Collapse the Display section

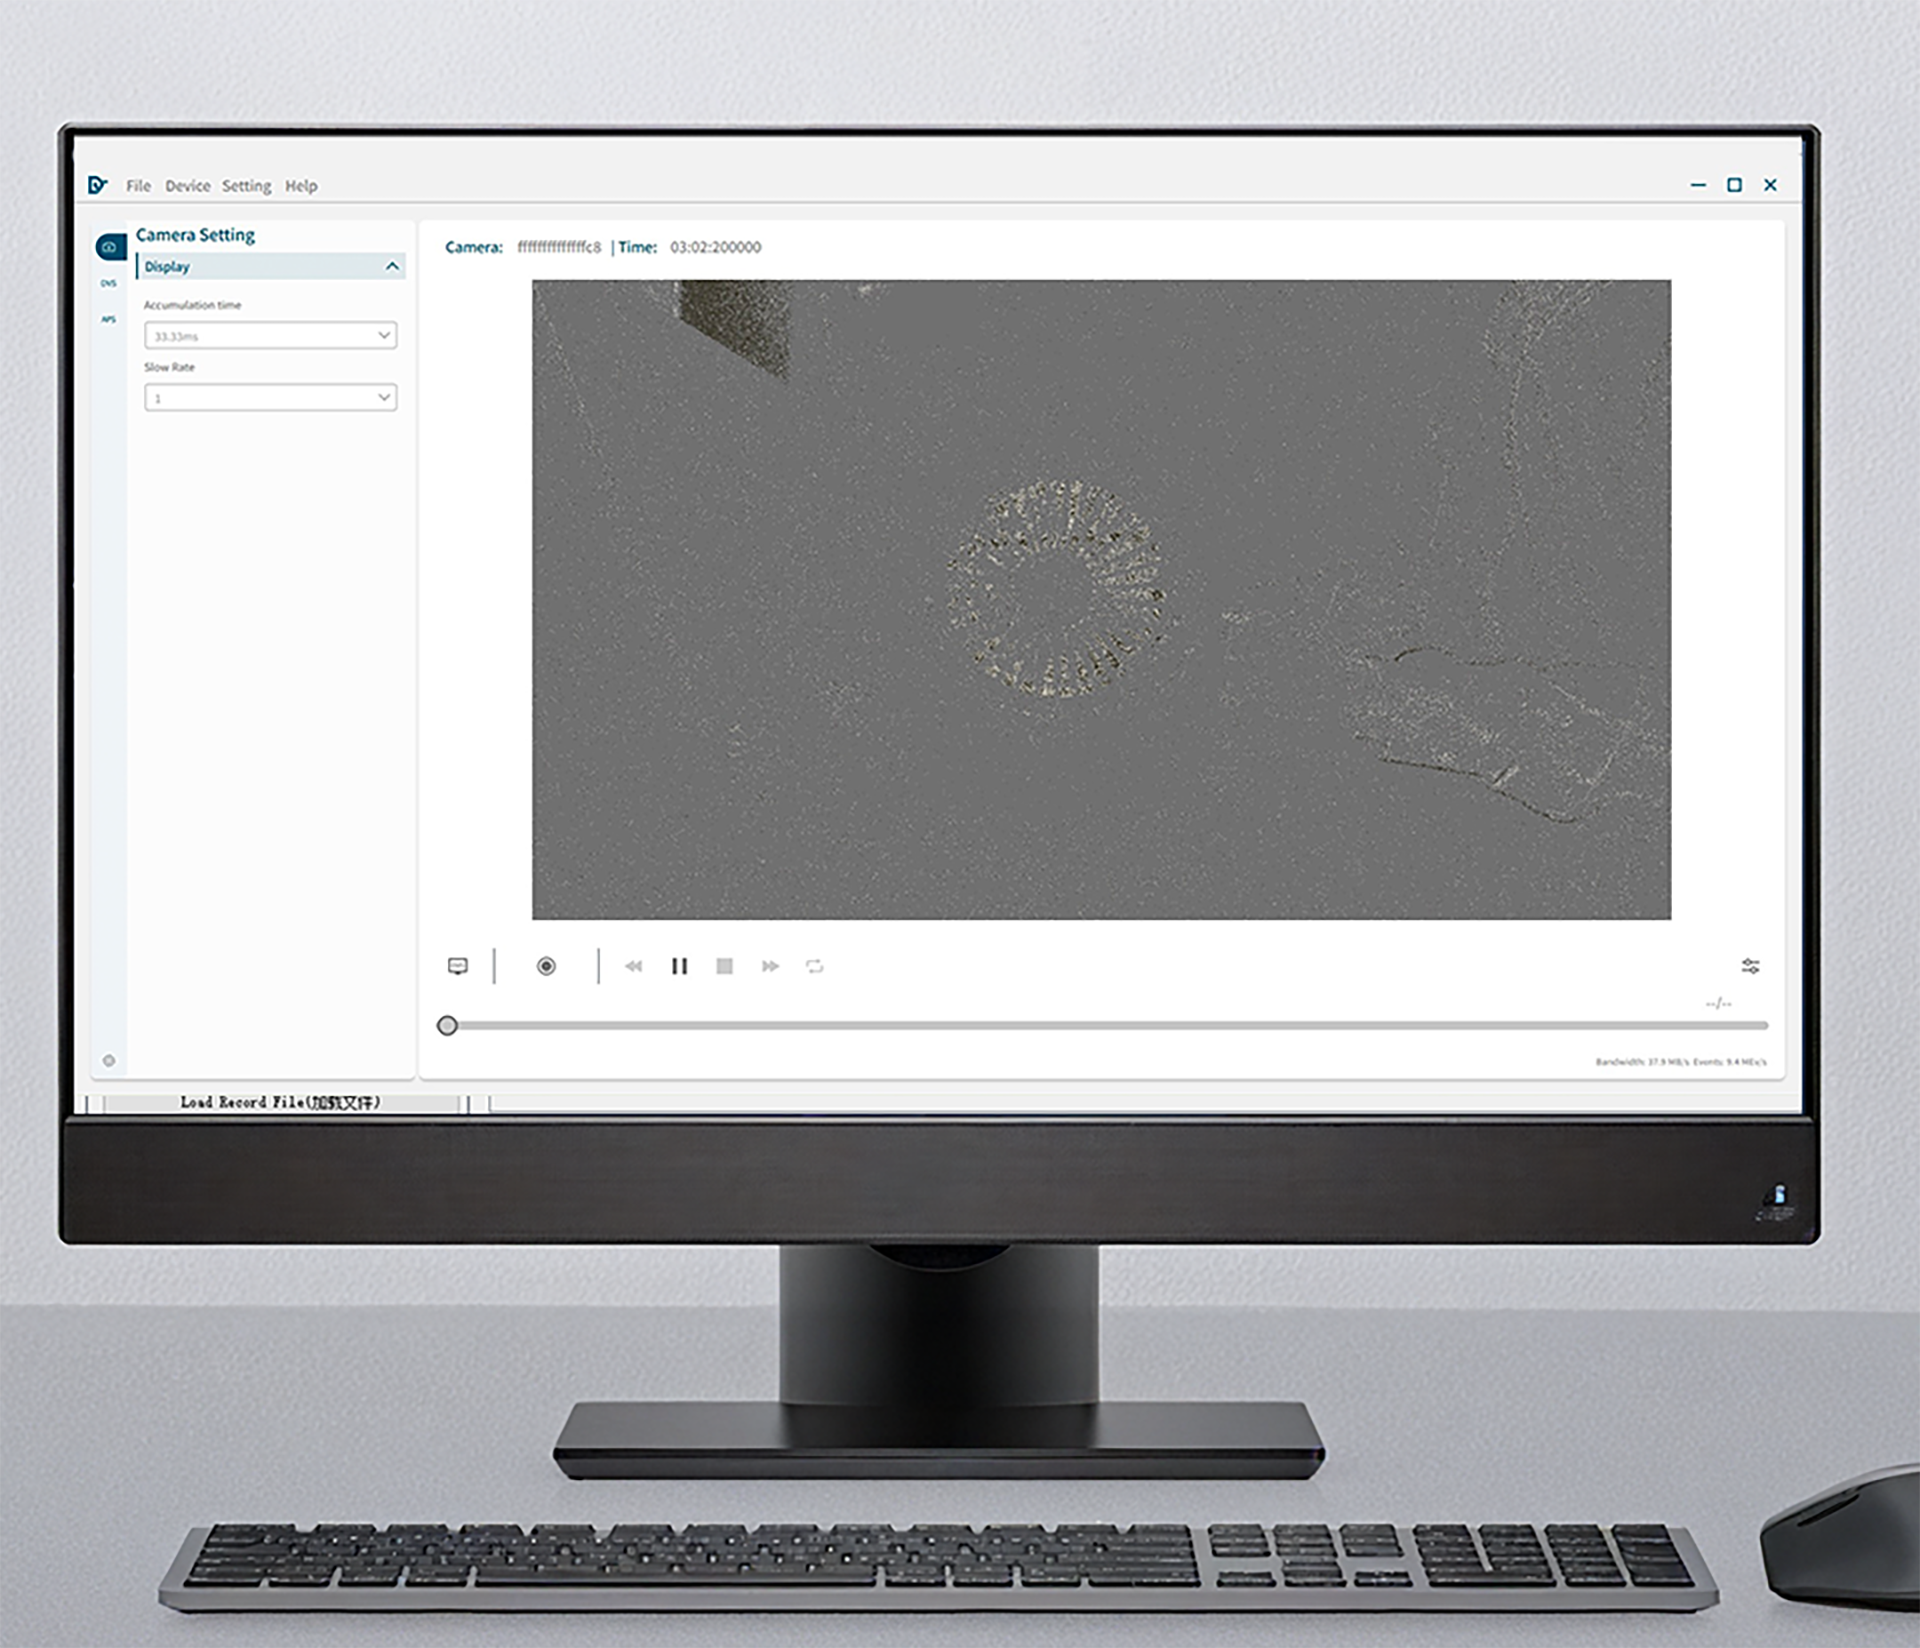click(392, 266)
